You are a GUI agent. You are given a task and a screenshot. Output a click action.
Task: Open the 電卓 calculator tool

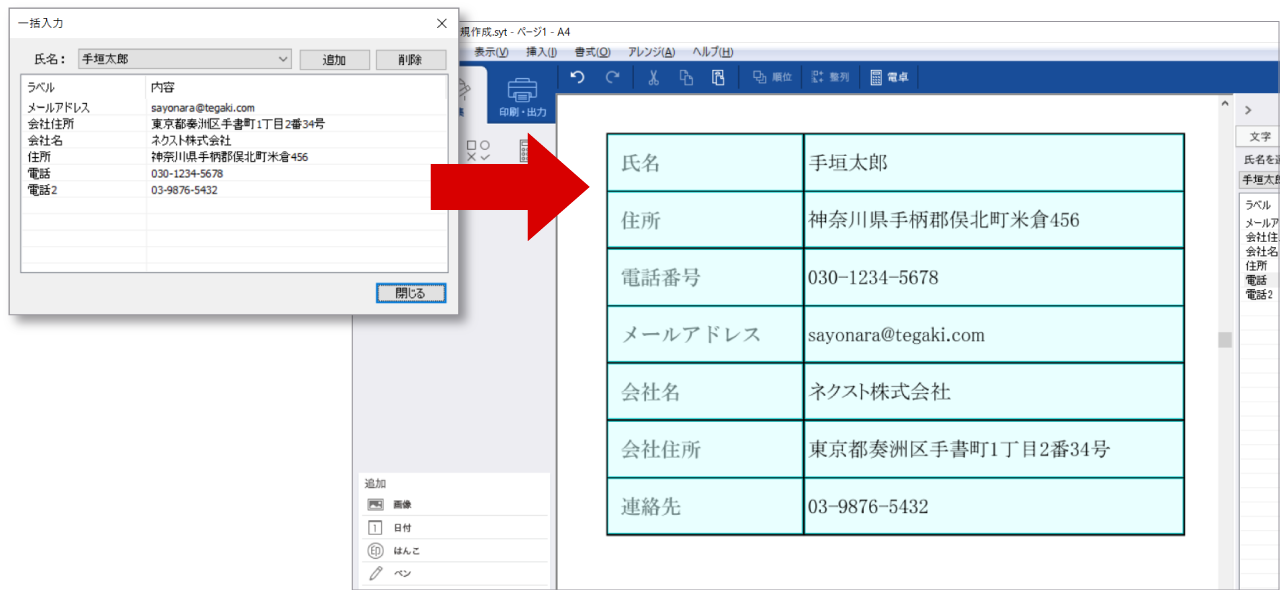(x=889, y=77)
